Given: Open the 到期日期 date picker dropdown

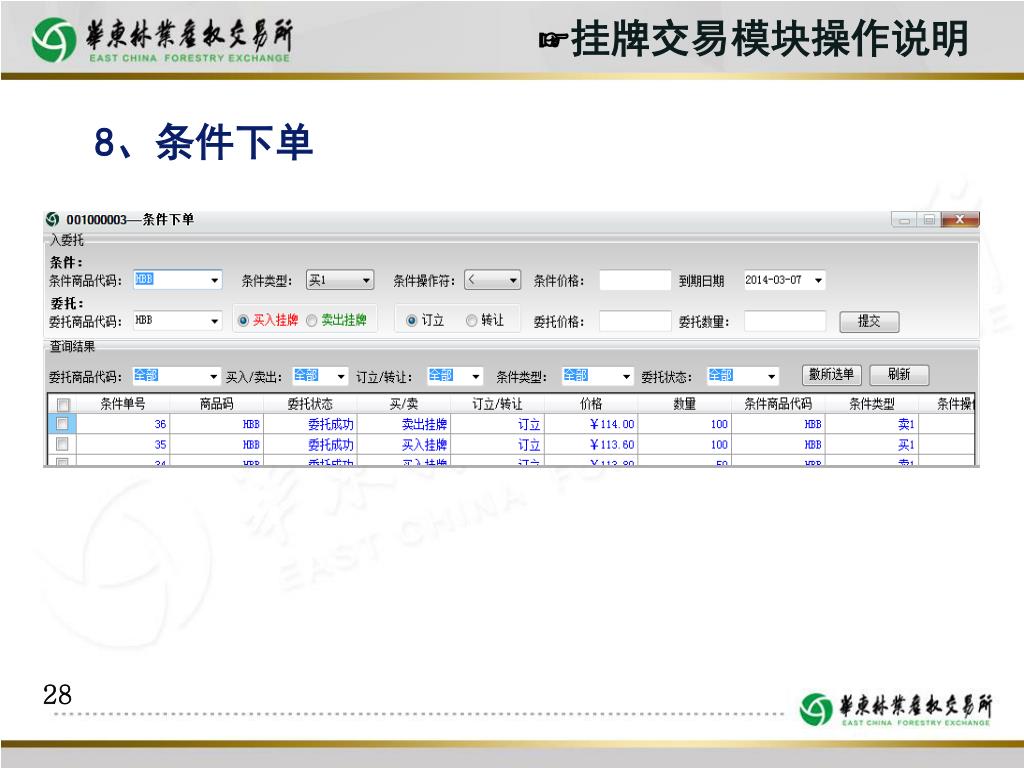Looking at the screenshot, I should pyautogui.click(x=819, y=281).
